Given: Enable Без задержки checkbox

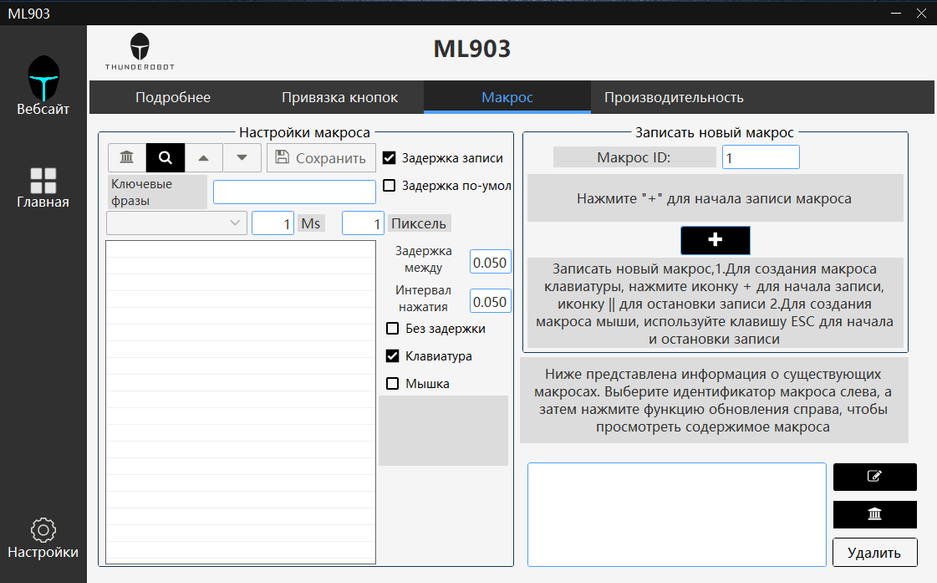Looking at the screenshot, I should pyautogui.click(x=393, y=329).
